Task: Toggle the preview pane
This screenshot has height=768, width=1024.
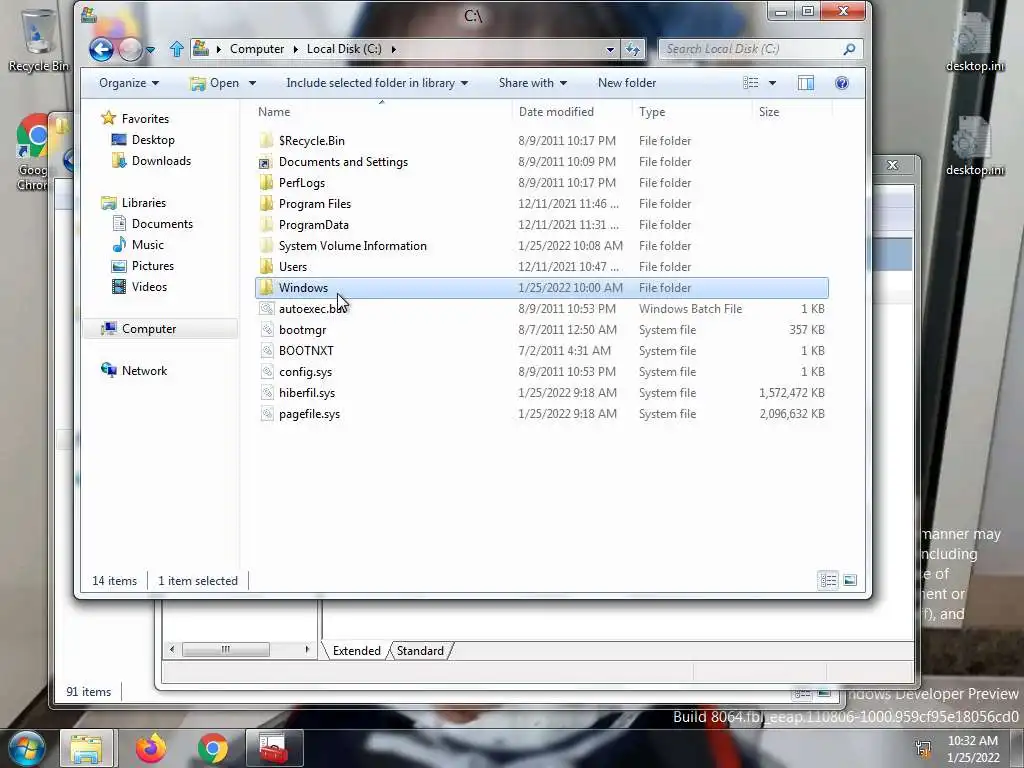Action: click(x=806, y=83)
